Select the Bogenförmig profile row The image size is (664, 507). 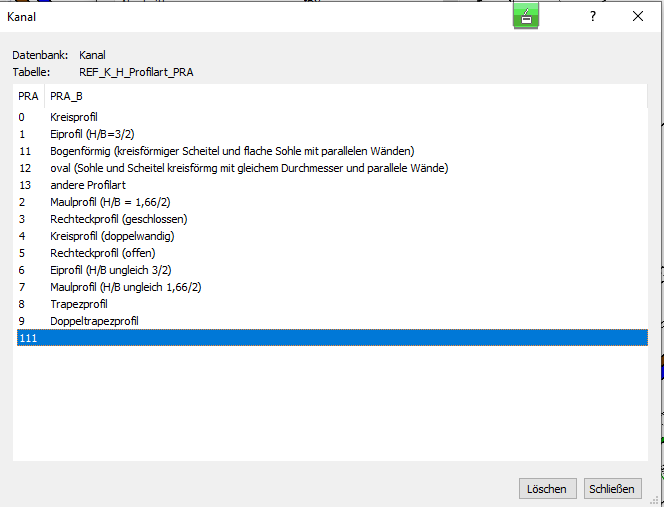[231, 151]
